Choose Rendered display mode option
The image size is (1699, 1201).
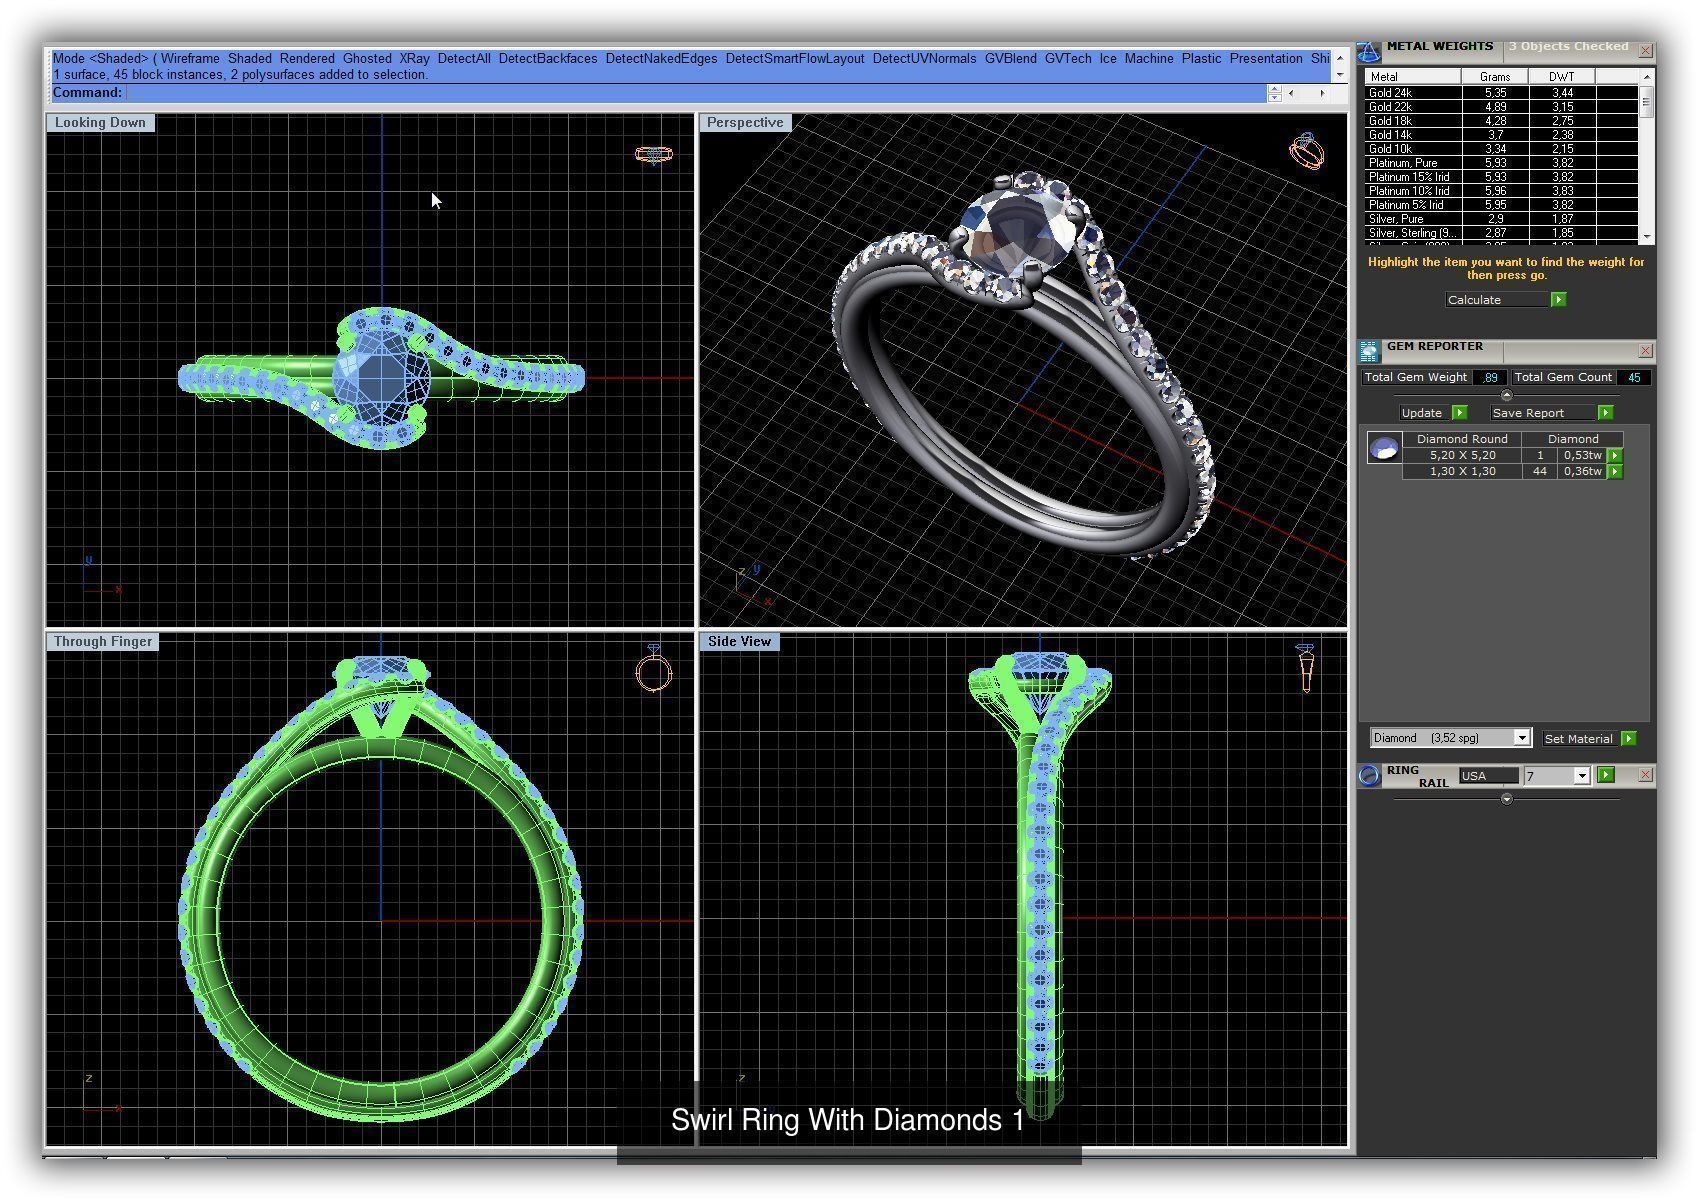pos(307,59)
